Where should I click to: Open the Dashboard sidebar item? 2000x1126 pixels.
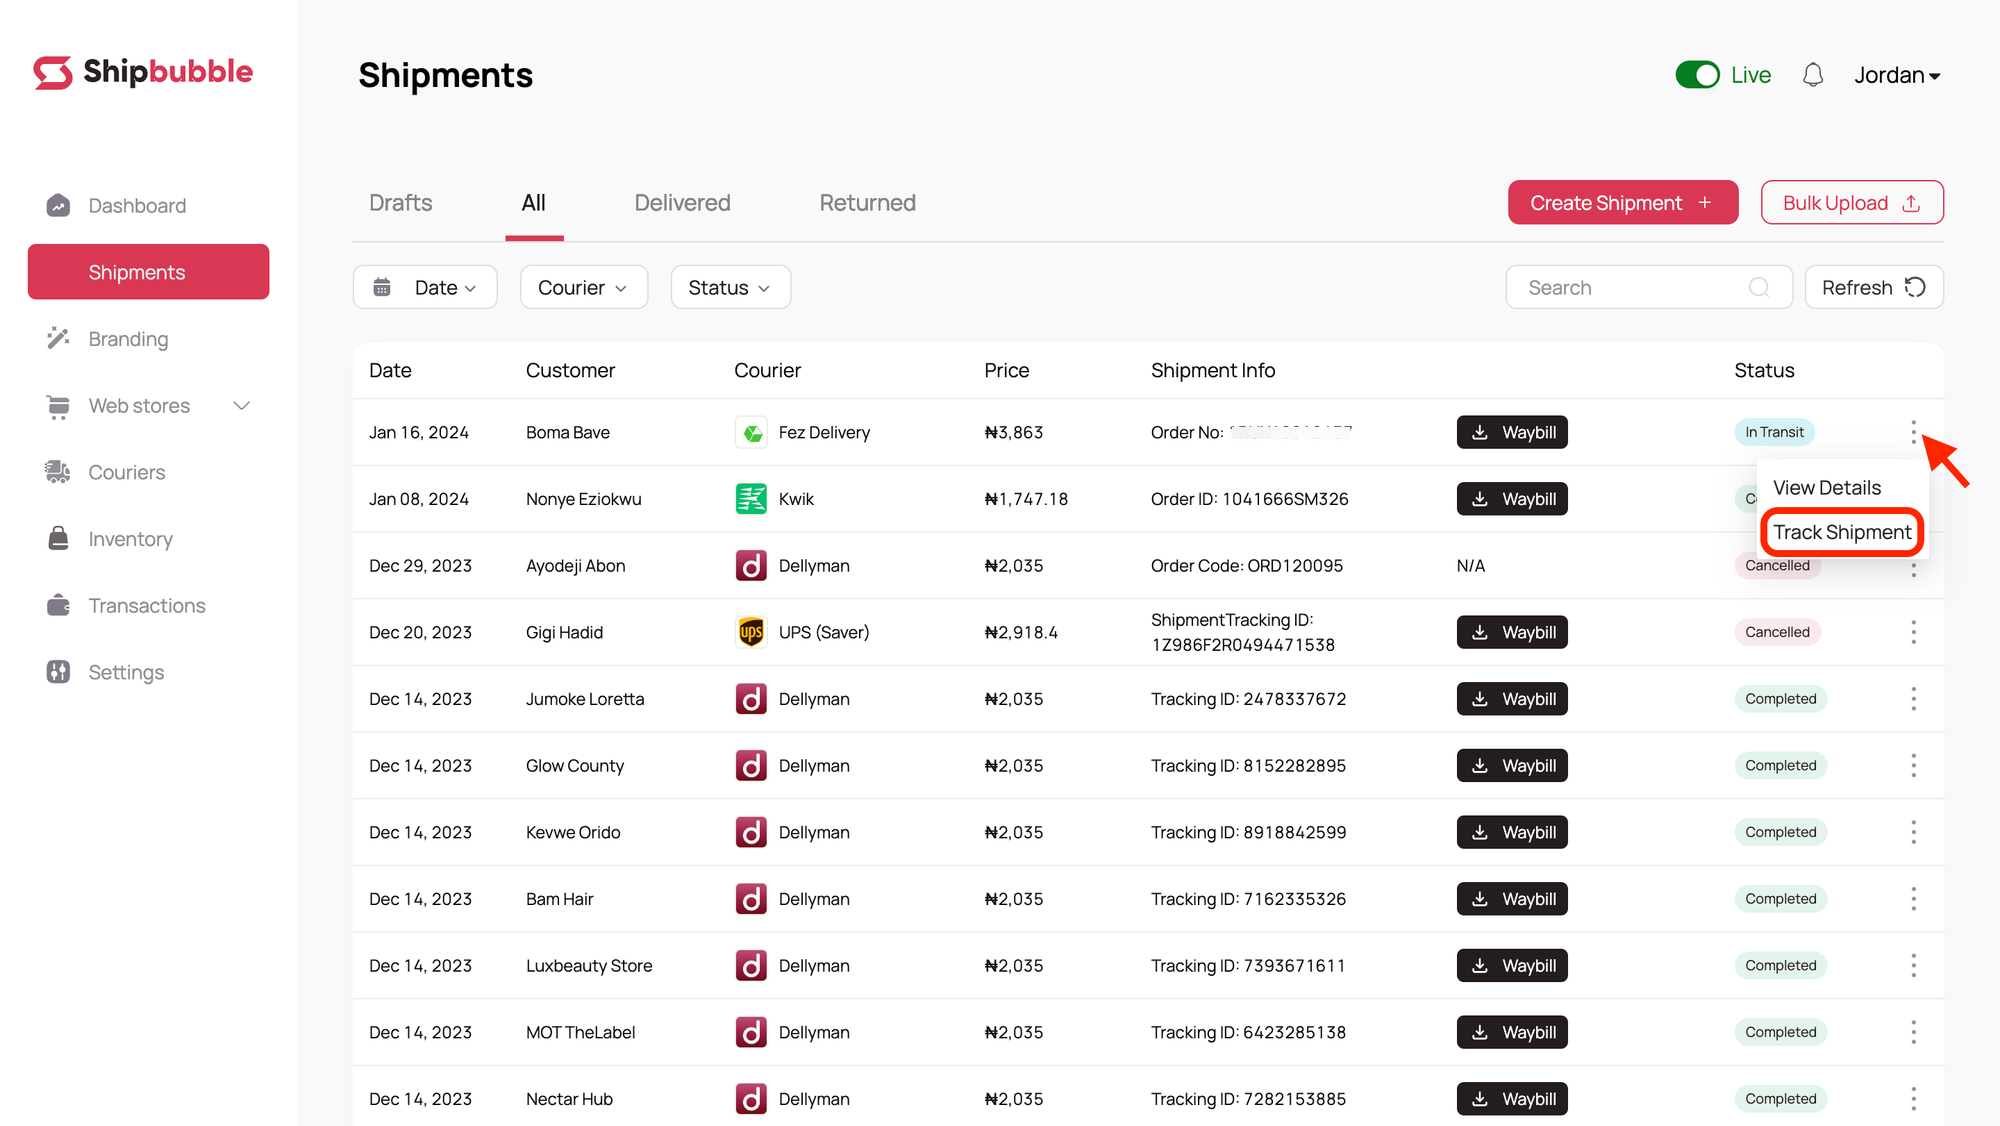(x=136, y=206)
